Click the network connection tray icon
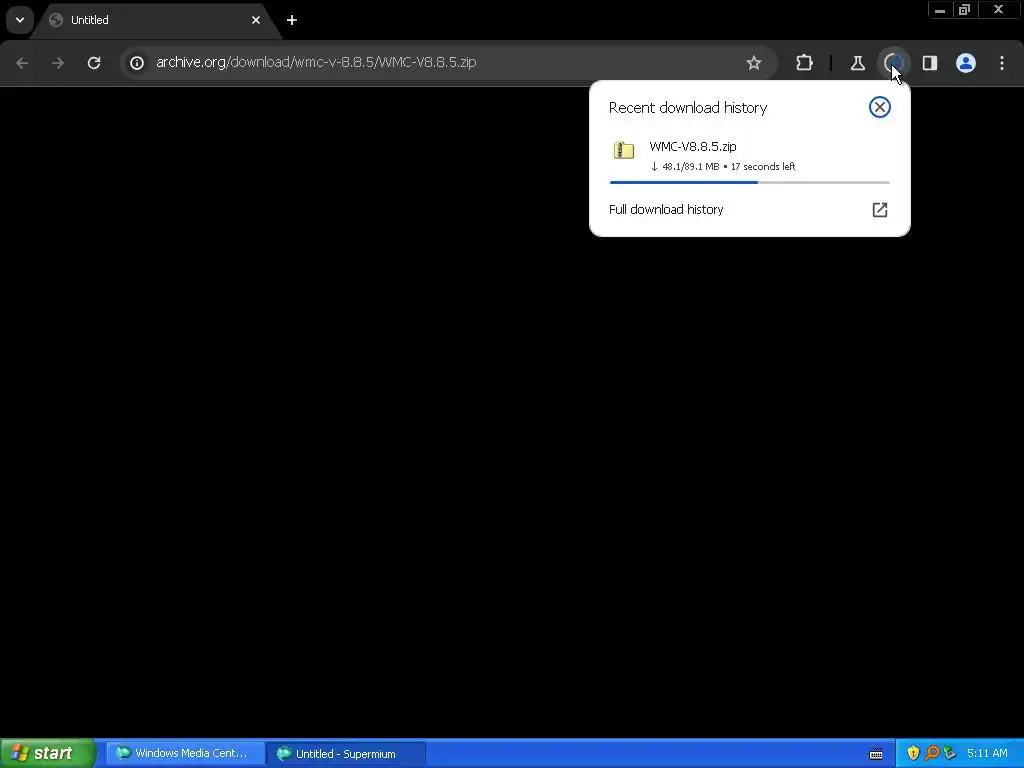 (x=950, y=753)
